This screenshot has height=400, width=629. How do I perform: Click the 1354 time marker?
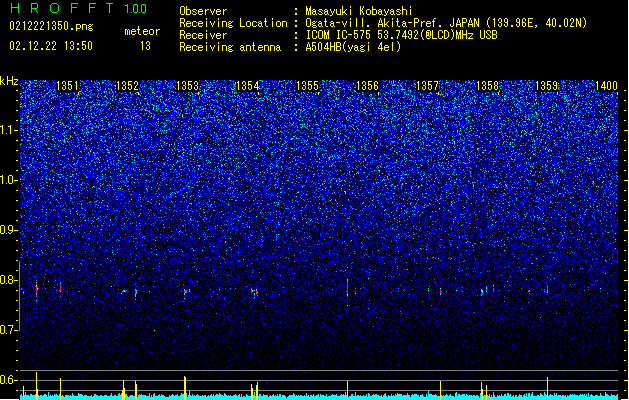[248, 86]
